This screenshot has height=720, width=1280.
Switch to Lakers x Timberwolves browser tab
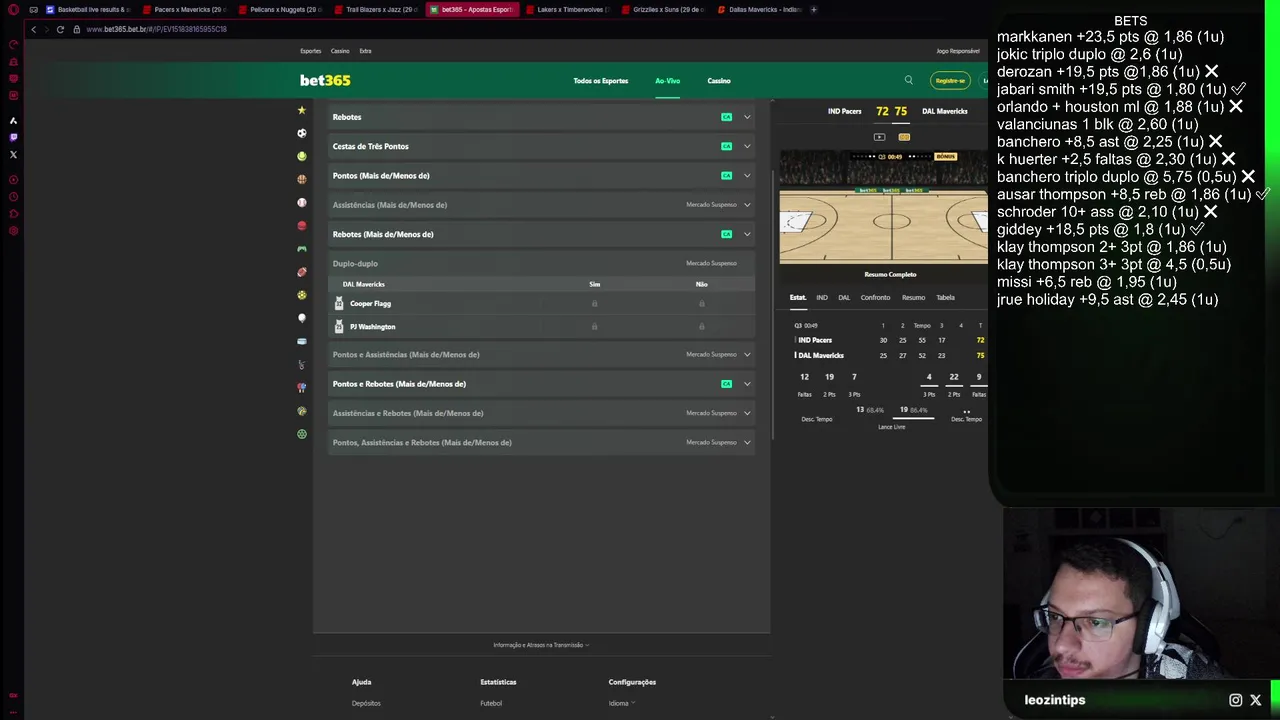tap(566, 9)
